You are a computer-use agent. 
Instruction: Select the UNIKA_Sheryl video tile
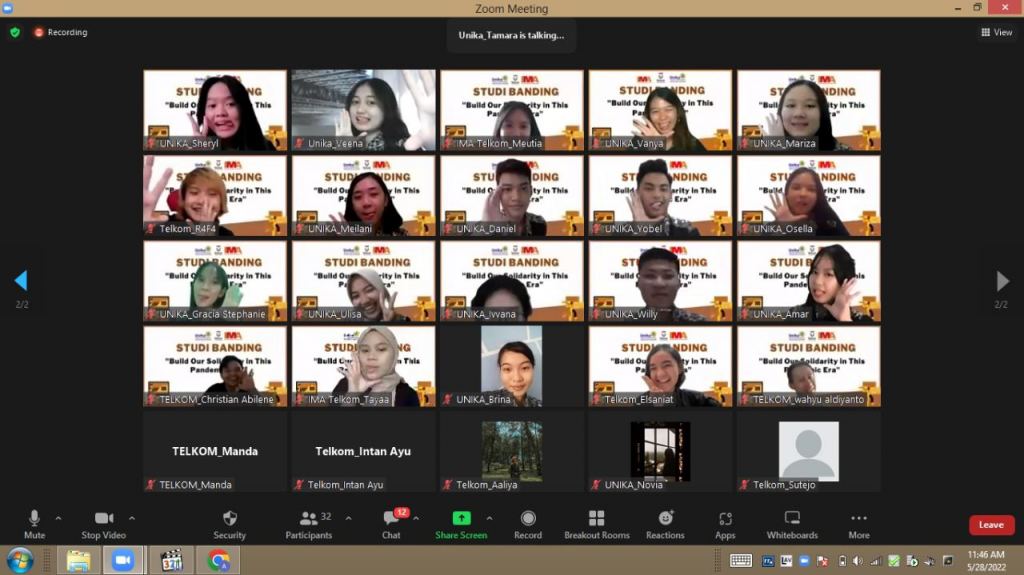[215, 110]
